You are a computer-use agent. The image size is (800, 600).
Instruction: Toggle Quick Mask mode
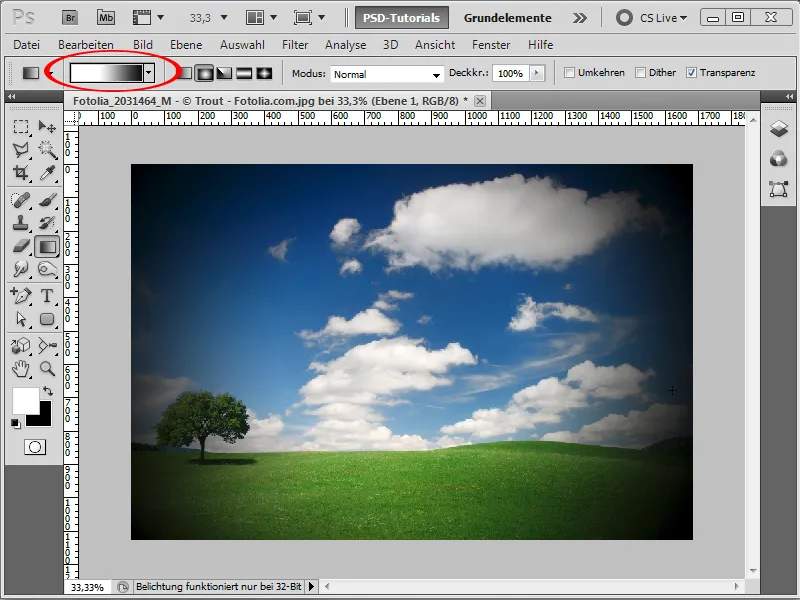click(35, 447)
